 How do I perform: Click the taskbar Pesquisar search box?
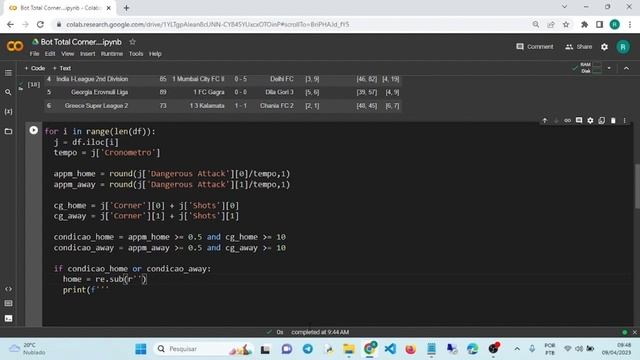[x=203, y=349]
